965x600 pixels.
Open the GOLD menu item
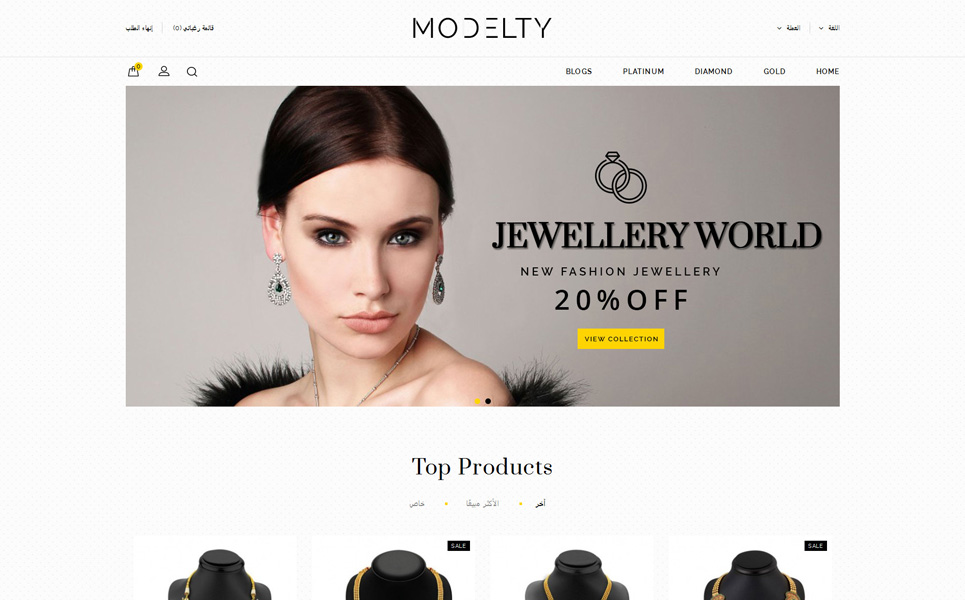pyautogui.click(x=774, y=71)
